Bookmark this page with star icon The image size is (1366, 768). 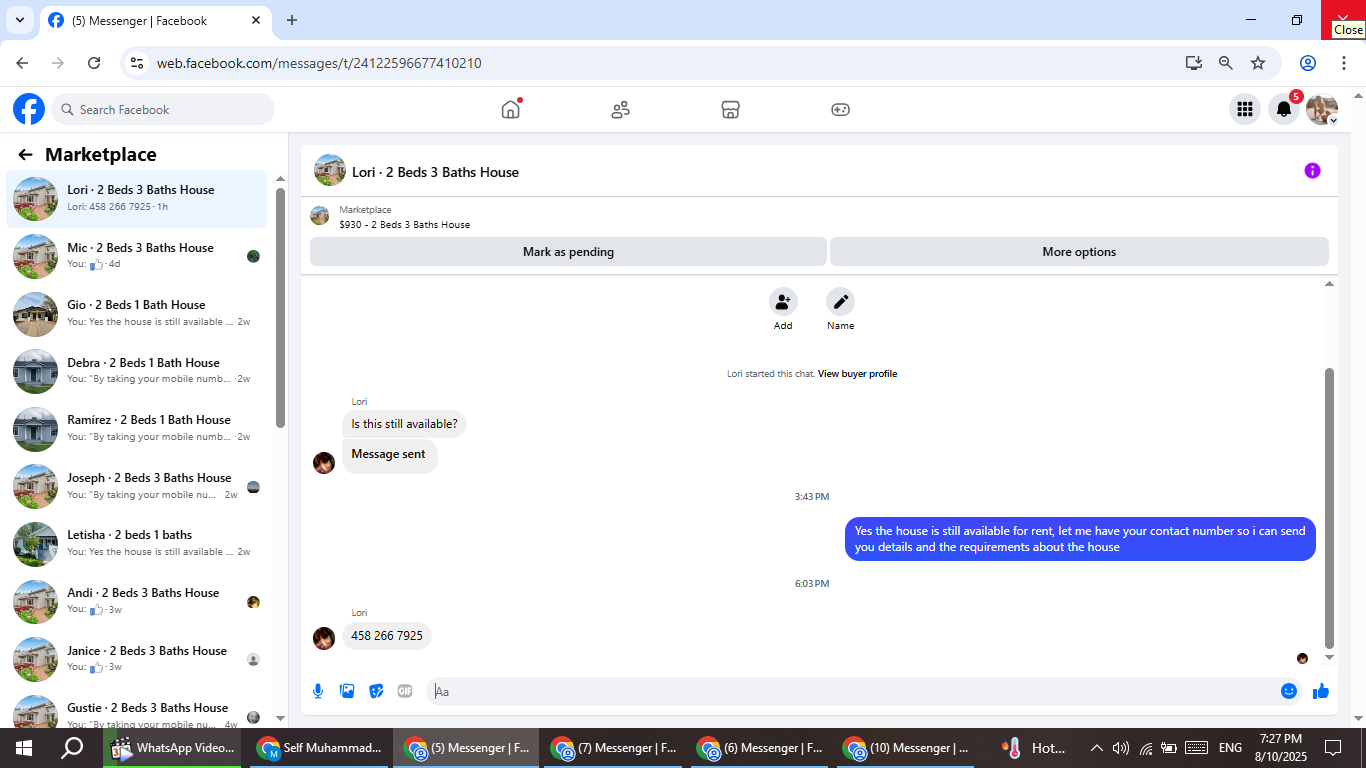pyautogui.click(x=1258, y=63)
